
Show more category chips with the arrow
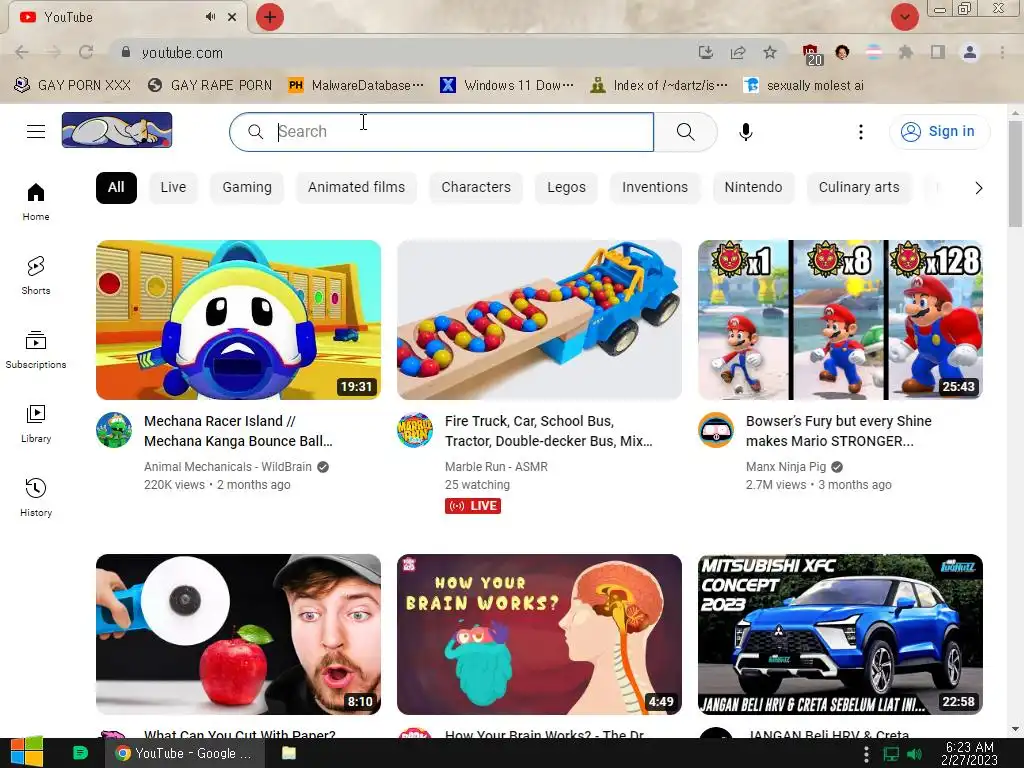tap(978, 188)
